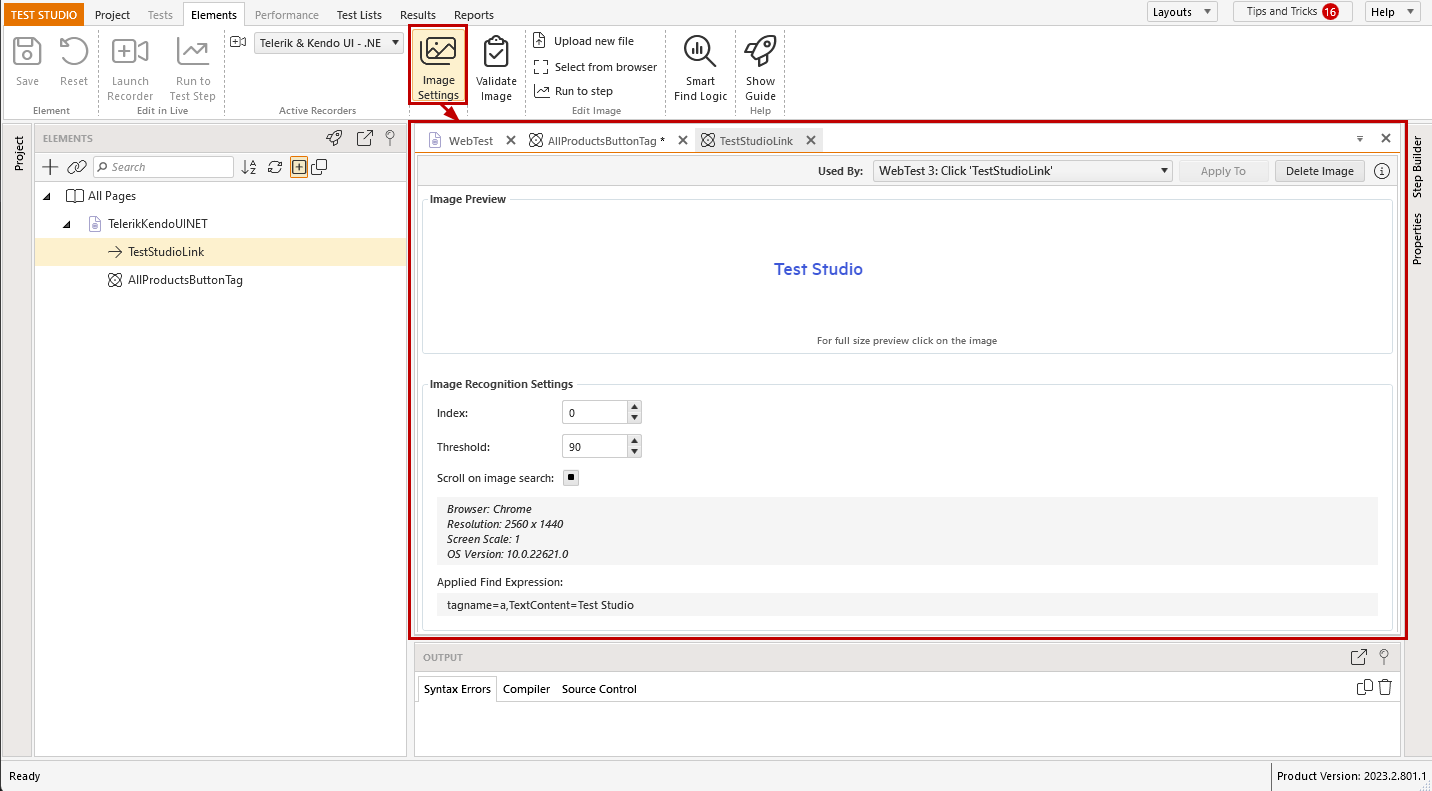Open the Step Builder side panel
1432x791 pixels.
[1417, 166]
